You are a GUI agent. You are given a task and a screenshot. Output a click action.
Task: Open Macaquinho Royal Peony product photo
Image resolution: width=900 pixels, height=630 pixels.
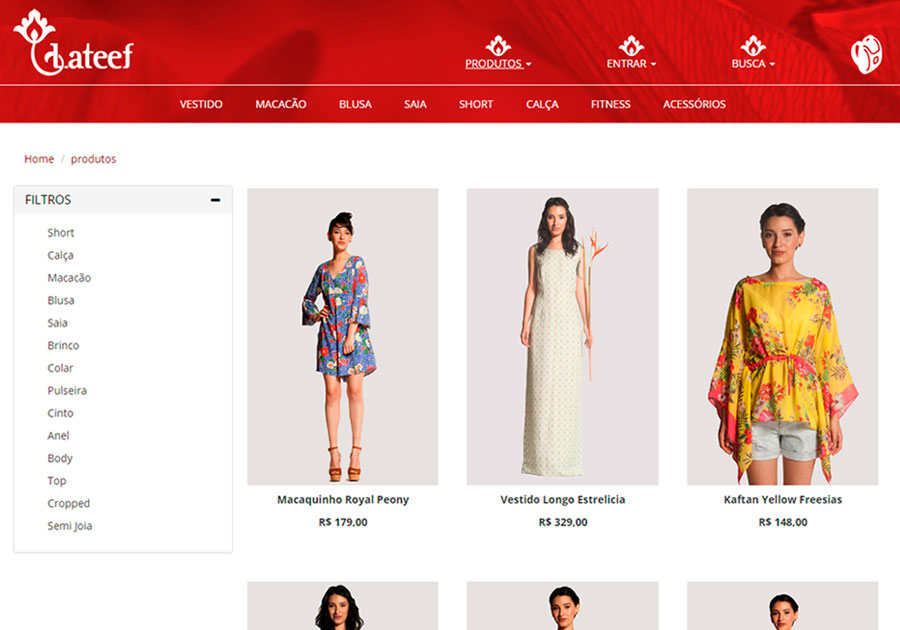(343, 337)
